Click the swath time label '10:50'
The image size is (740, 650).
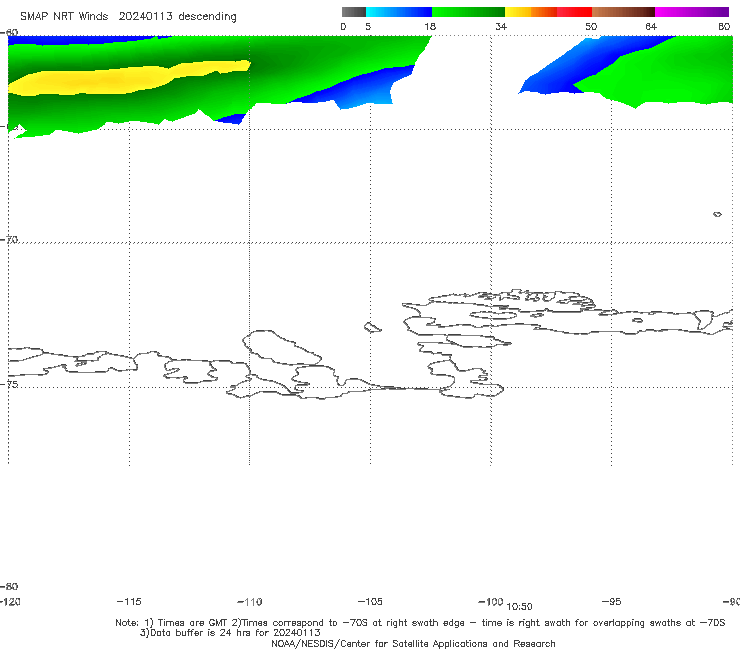tap(519, 607)
